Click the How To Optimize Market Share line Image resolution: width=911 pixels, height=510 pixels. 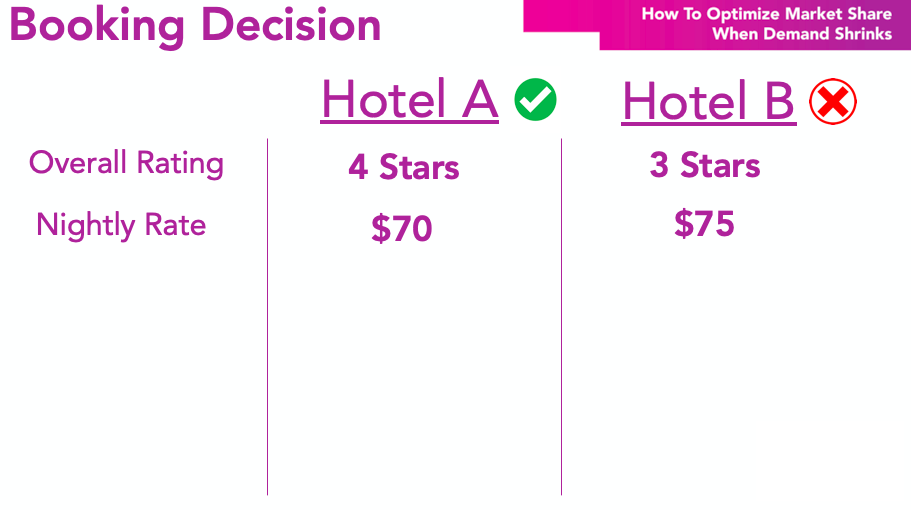pos(766,14)
